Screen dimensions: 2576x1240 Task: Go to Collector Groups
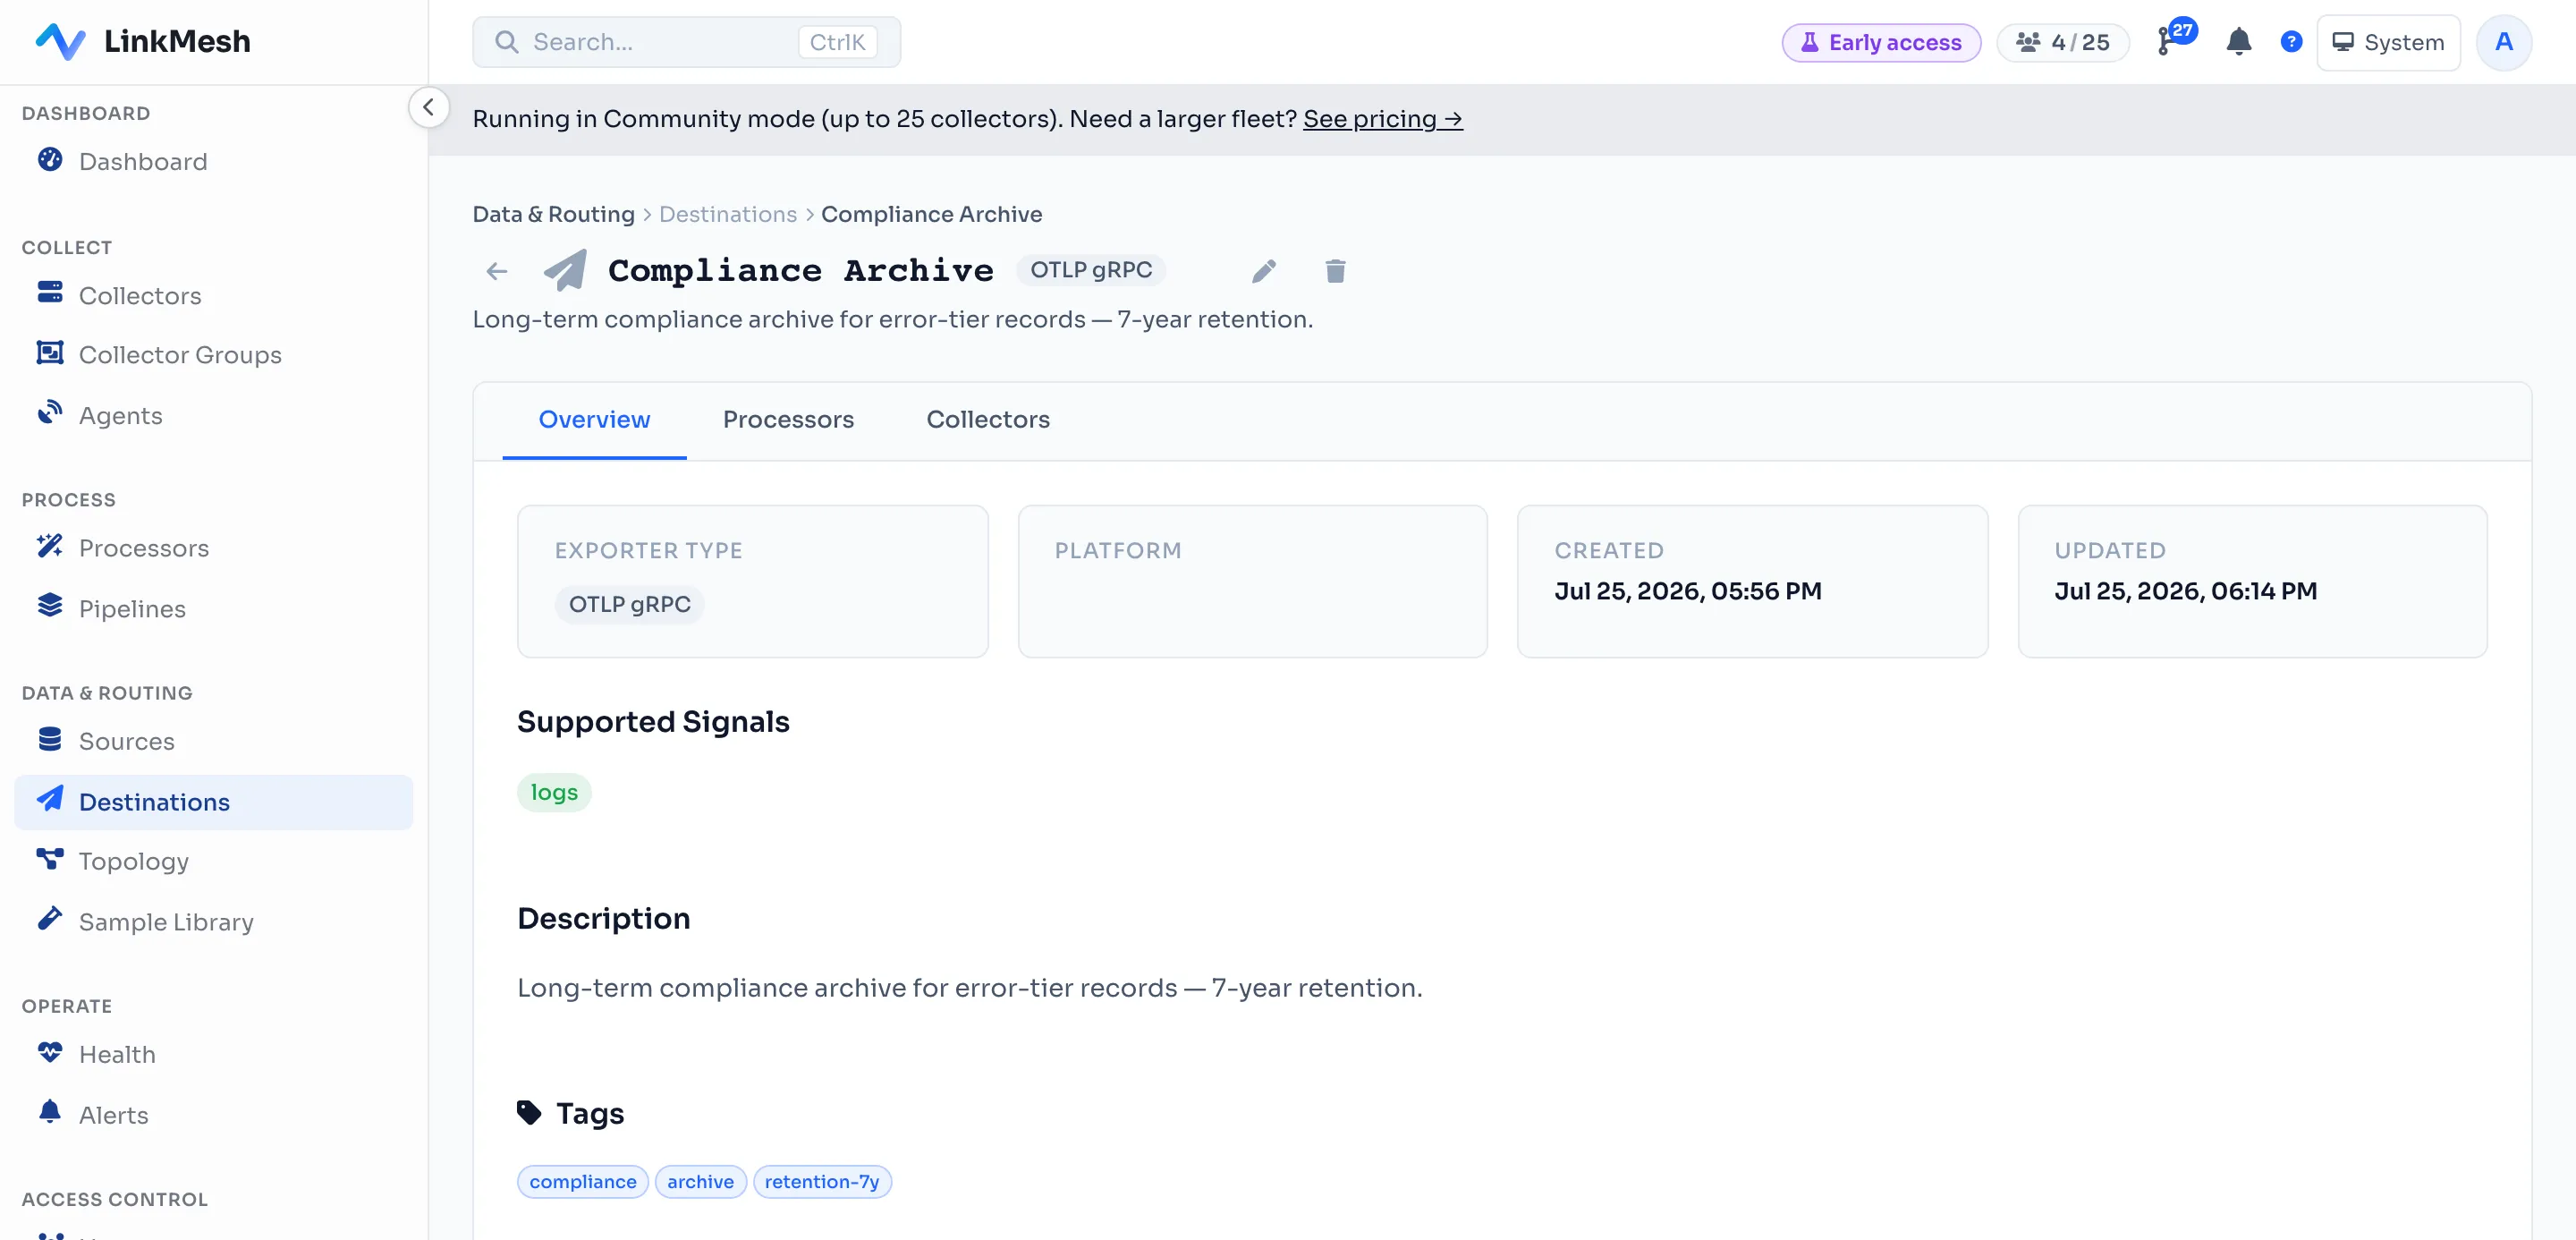pos(214,355)
